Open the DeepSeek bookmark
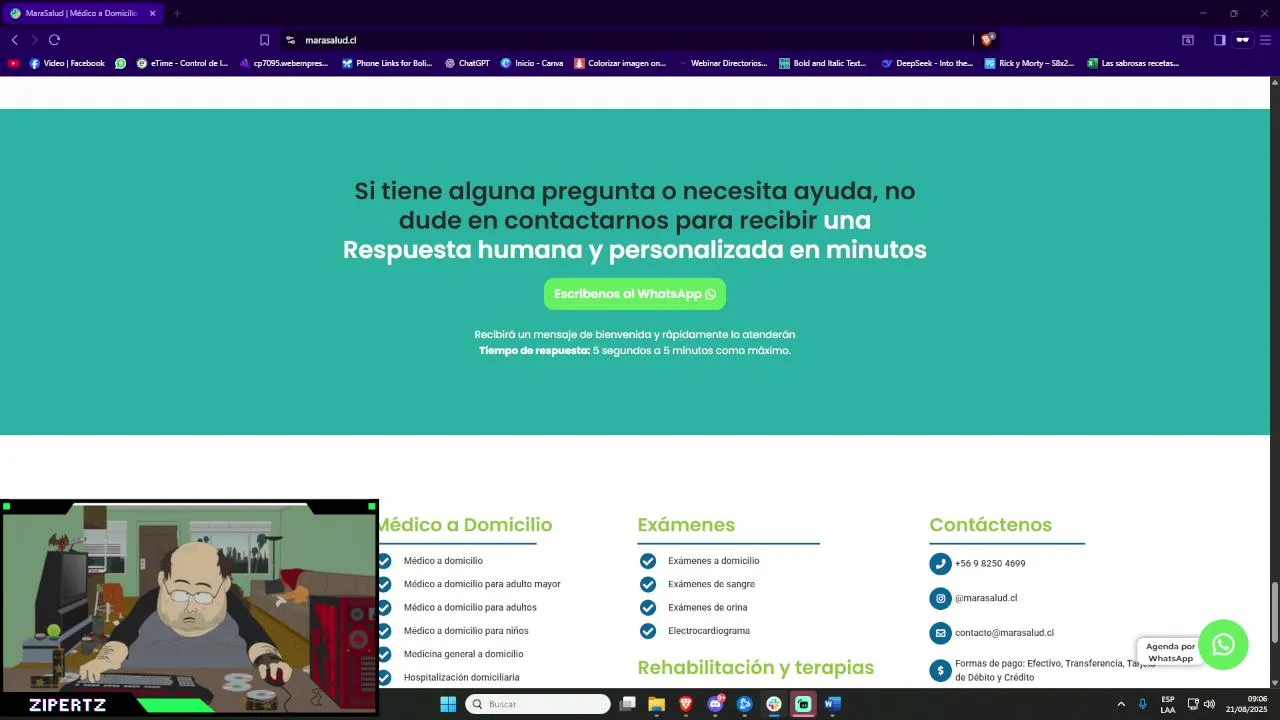The width and height of the screenshot is (1280, 720). point(927,63)
